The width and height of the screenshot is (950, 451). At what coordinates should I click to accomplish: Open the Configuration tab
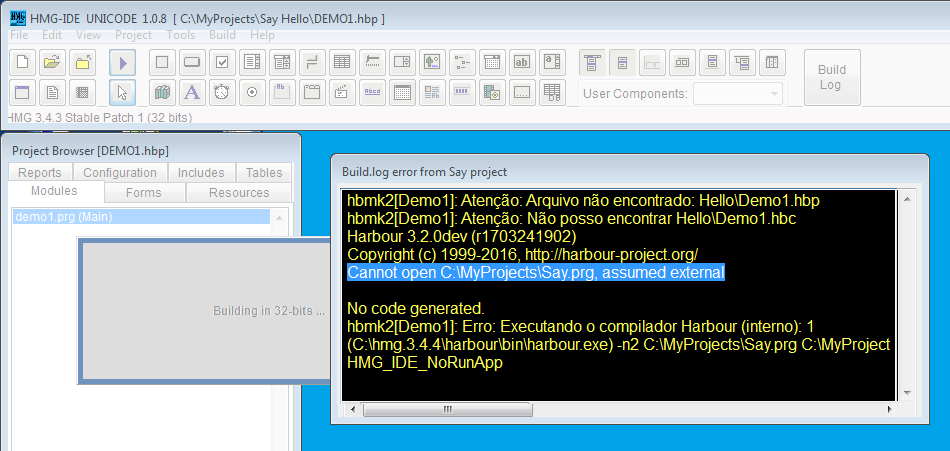pyautogui.click(x=119, y=173)
